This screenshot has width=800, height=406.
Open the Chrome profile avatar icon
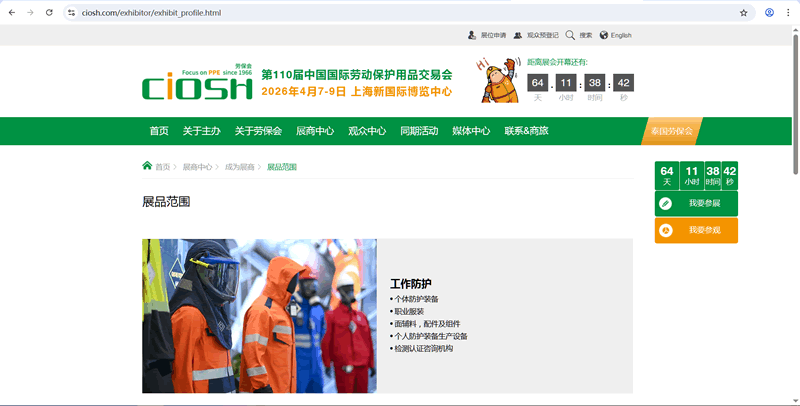(x=769, y=13)
